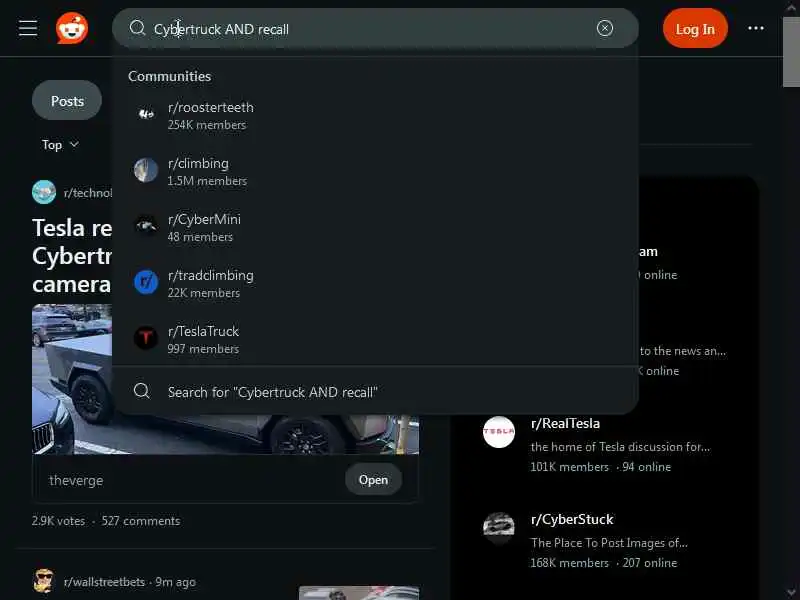This screenshot has height=600, width=800.
Task: Click magnifier icon beside Search for suggestion
Action: (x=141, y=391)
